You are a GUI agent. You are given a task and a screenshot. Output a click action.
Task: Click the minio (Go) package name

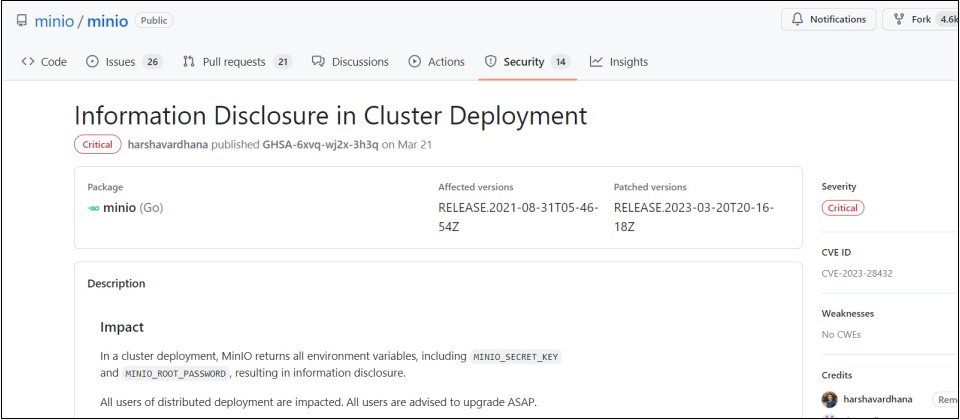pyautogui.click(x=133, y=208)
